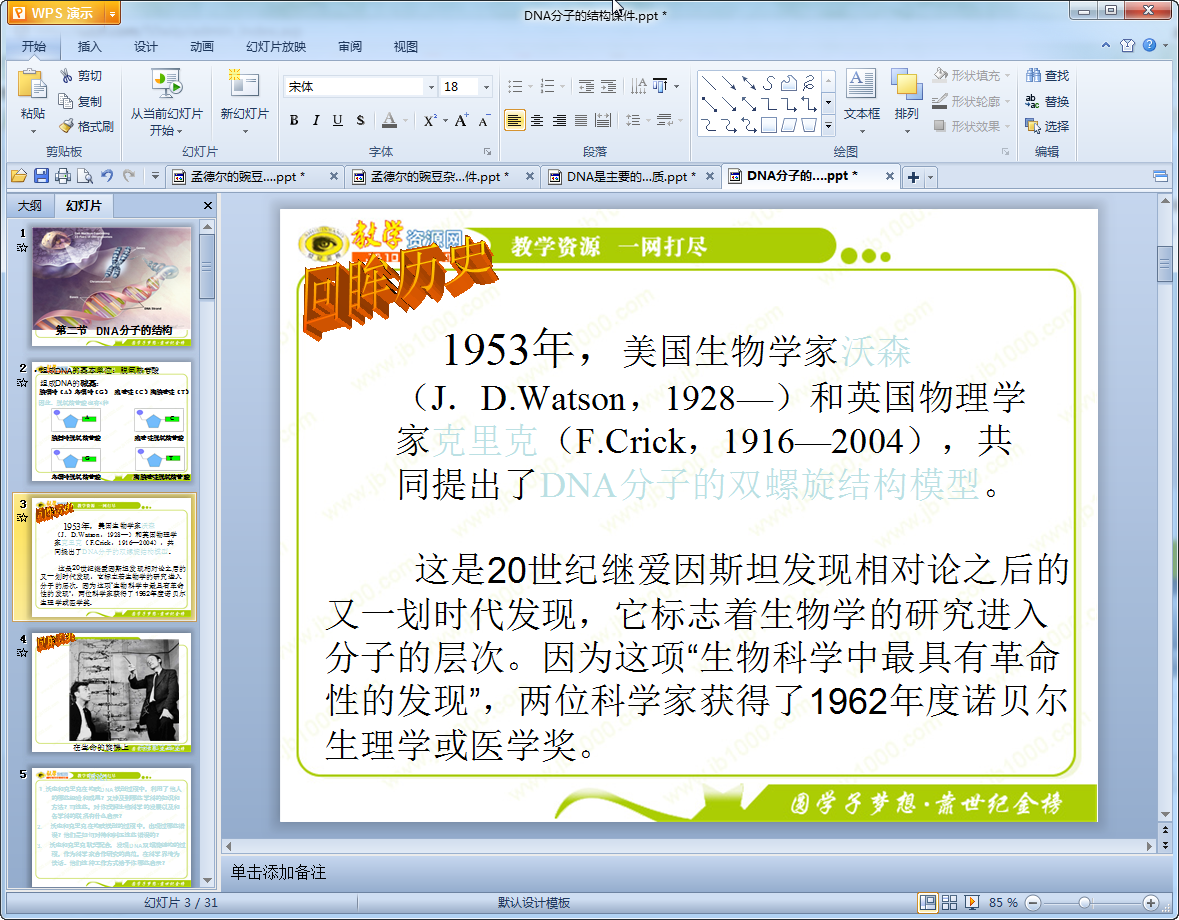Open the help question mark icon
The height and width of the screenshot is (920, 1179).
coord(1150,45)
